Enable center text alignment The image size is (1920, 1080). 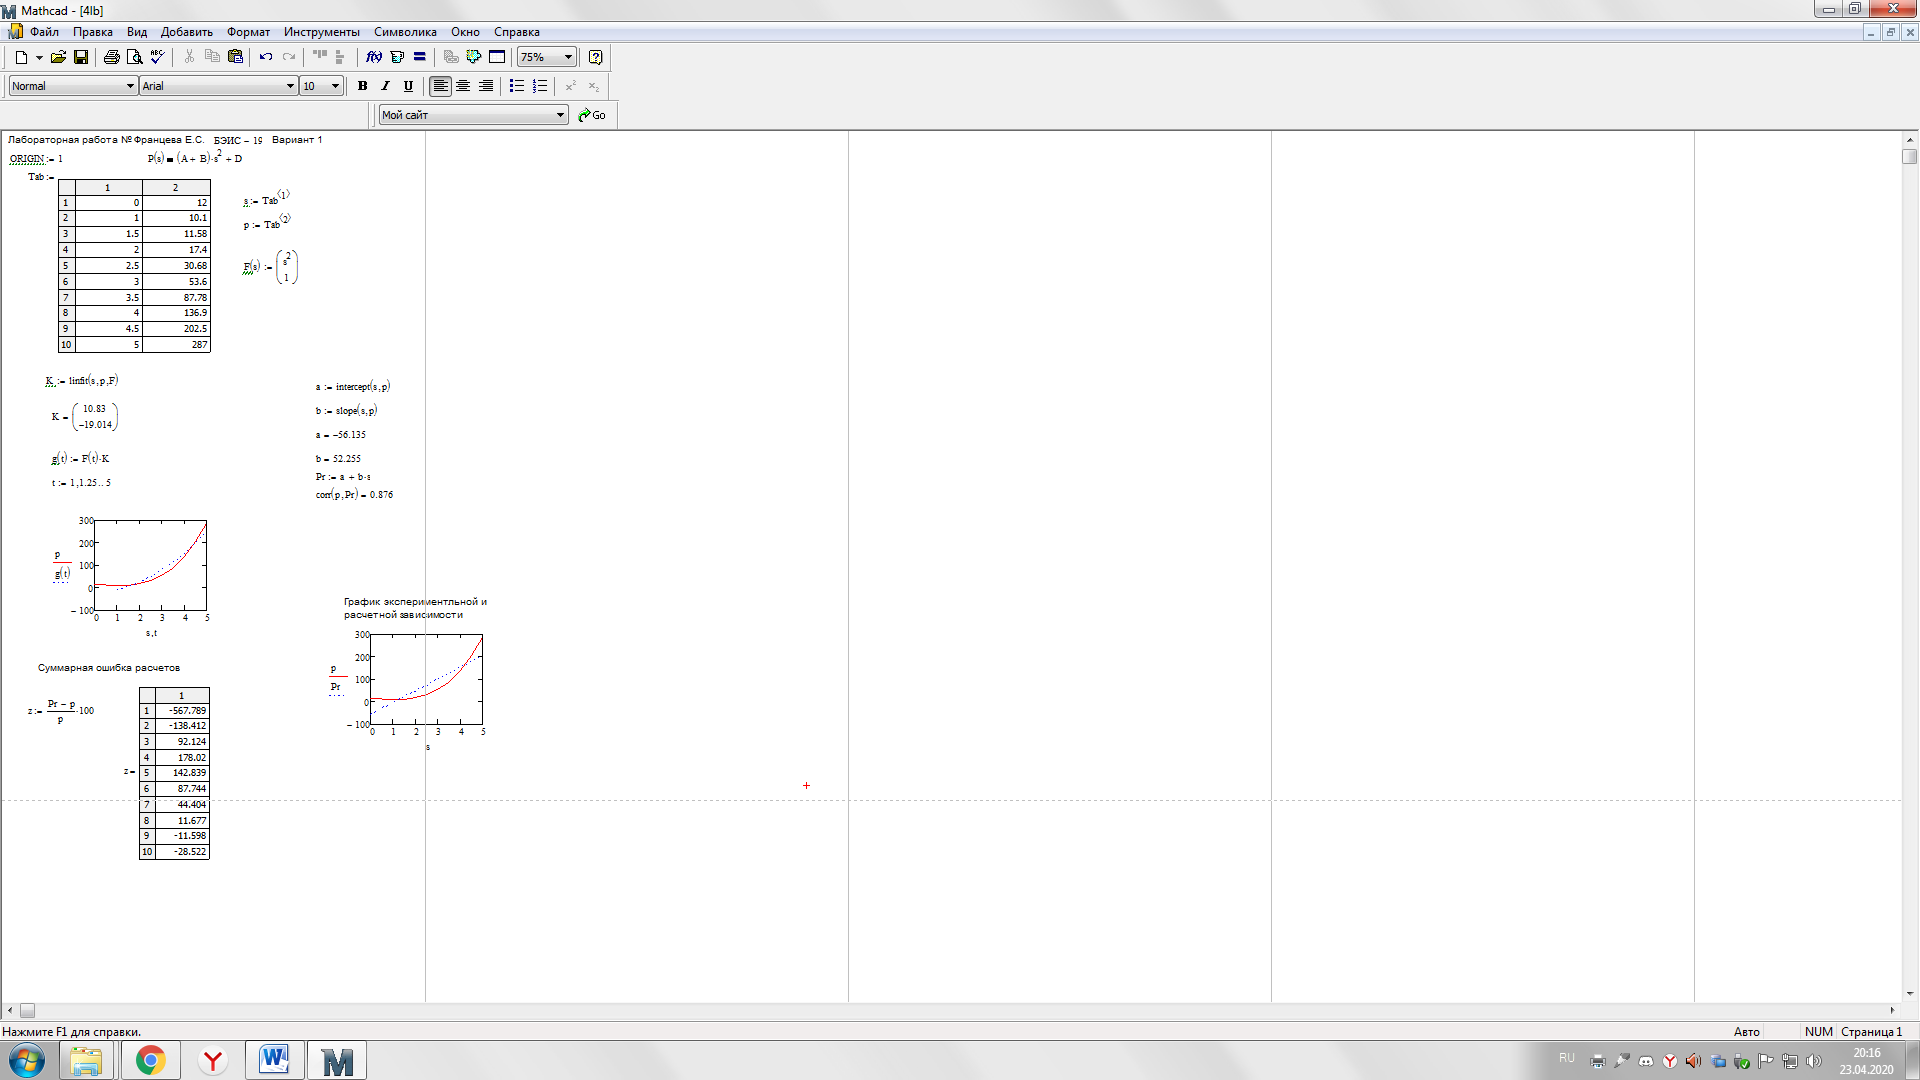click(463, 86)
